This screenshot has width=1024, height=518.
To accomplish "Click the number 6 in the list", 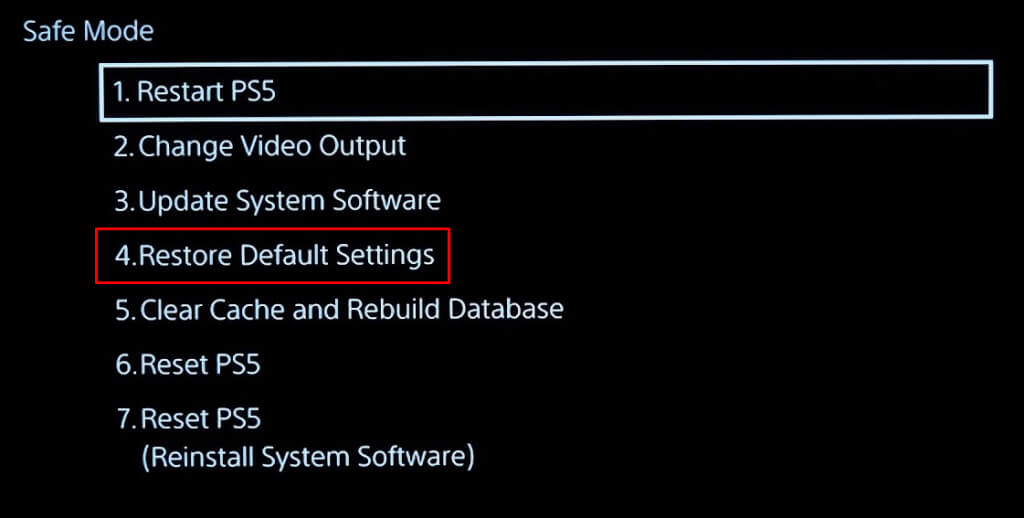I will pos(122,364).
